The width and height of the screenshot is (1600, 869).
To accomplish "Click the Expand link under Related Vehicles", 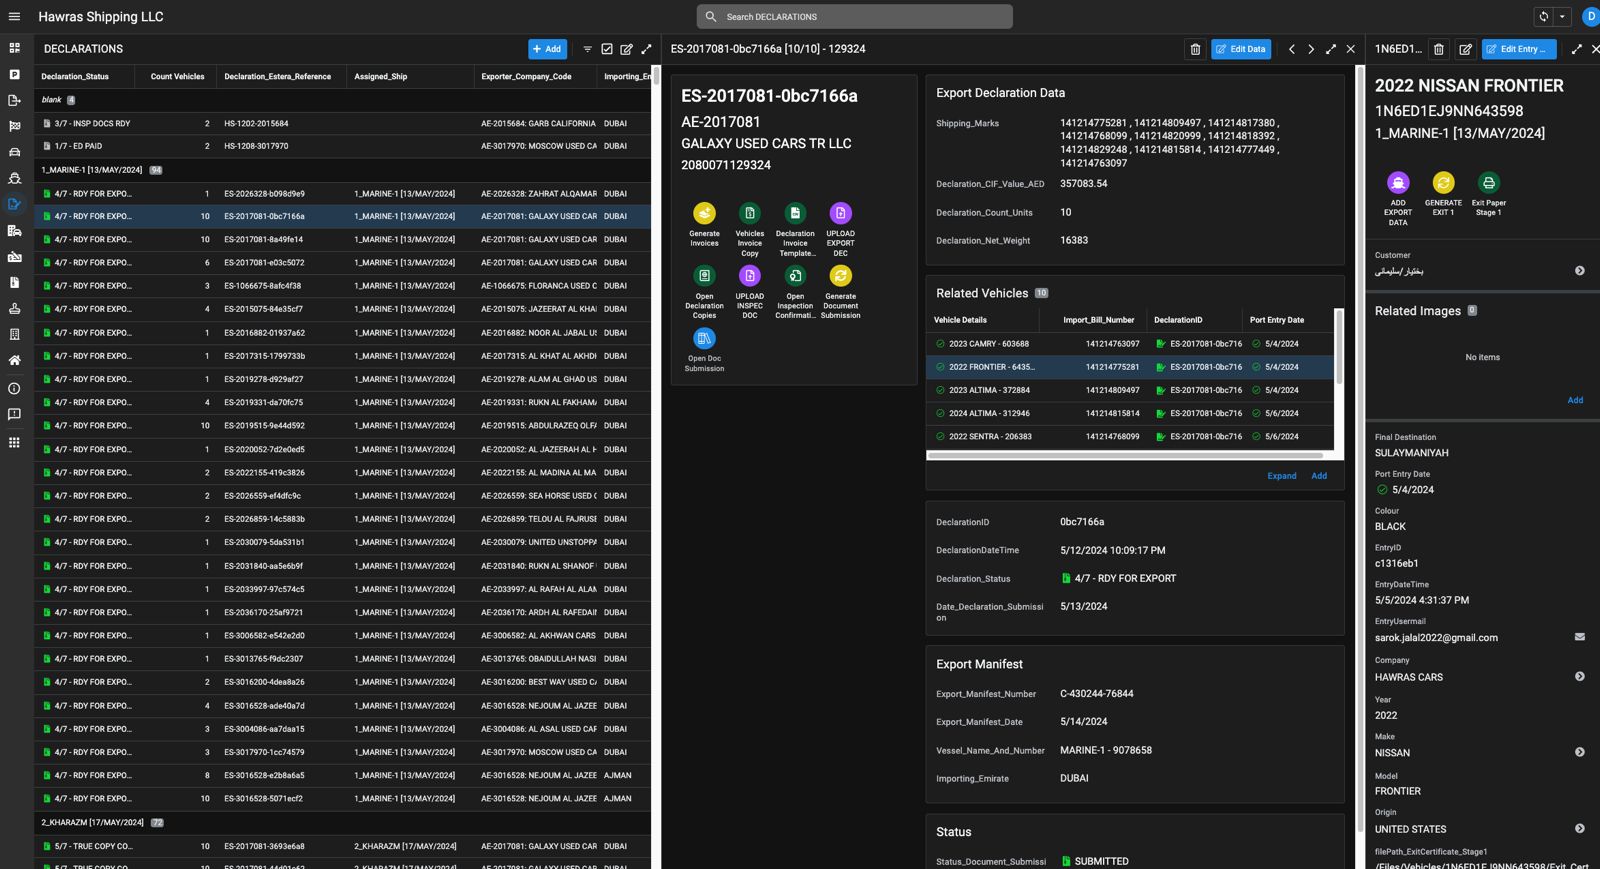I will (x=1282, y=476).
